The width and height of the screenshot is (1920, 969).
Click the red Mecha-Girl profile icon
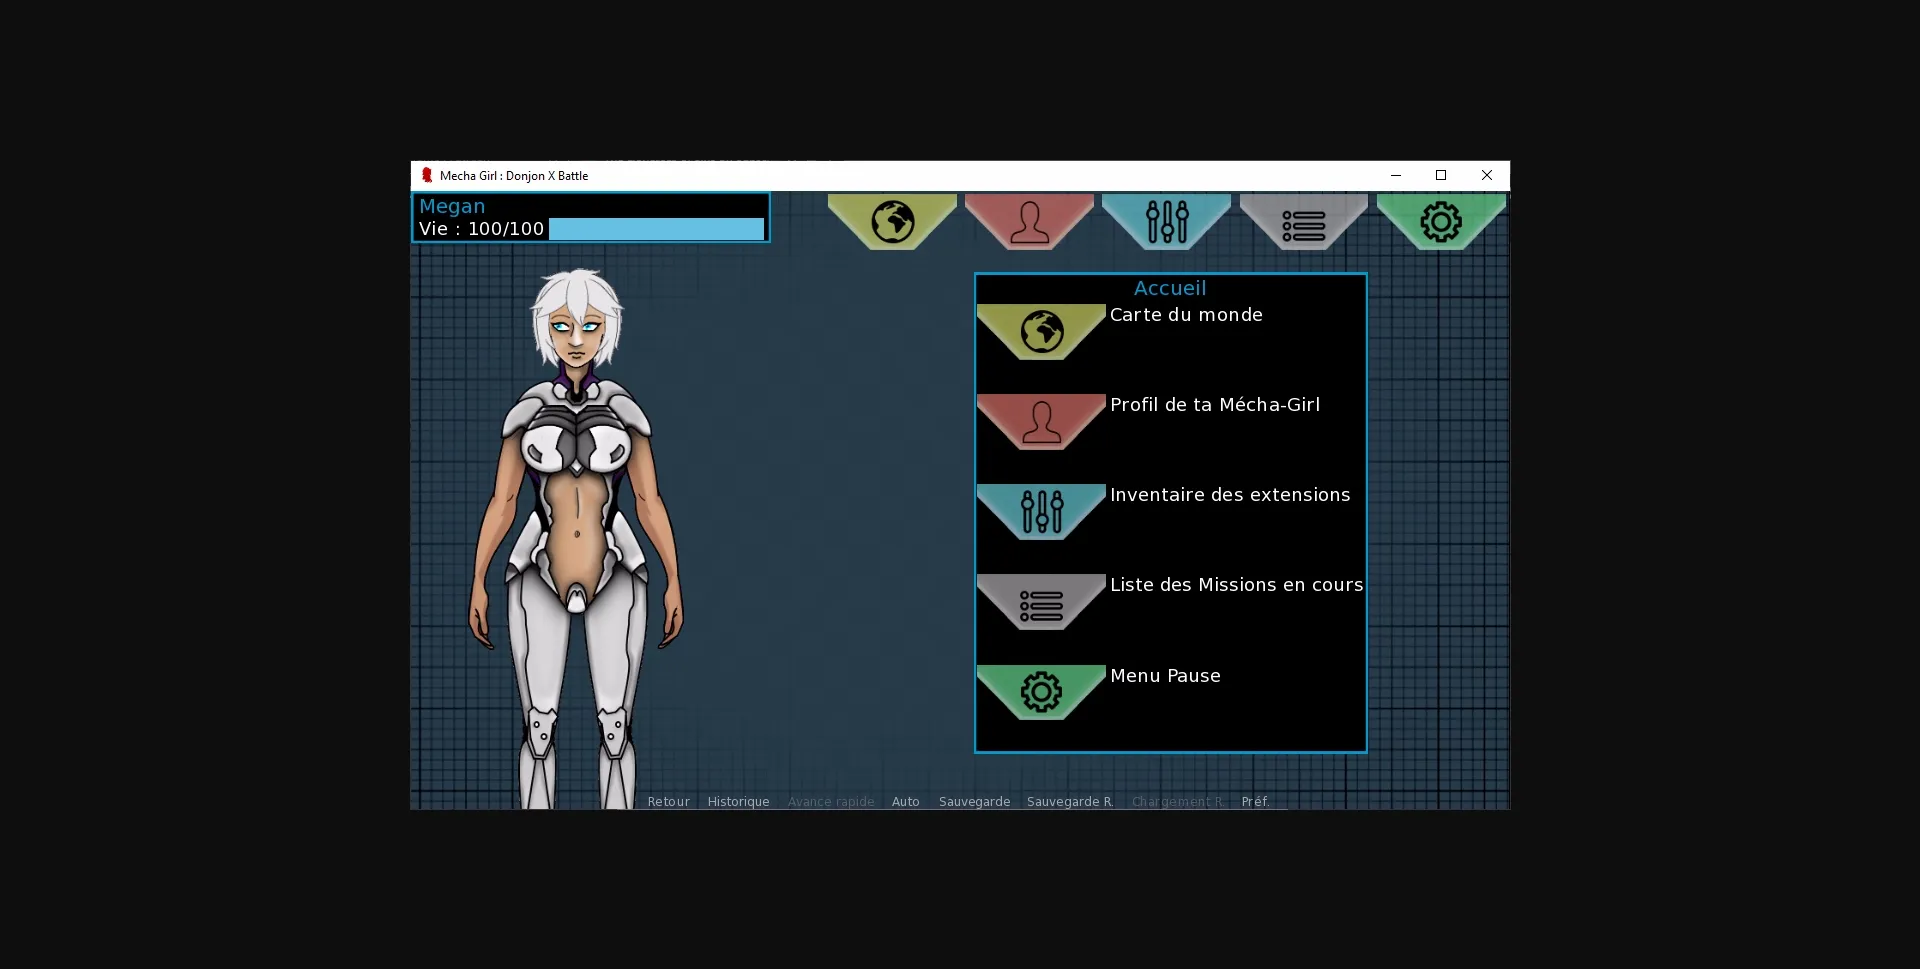(1029, 222)
